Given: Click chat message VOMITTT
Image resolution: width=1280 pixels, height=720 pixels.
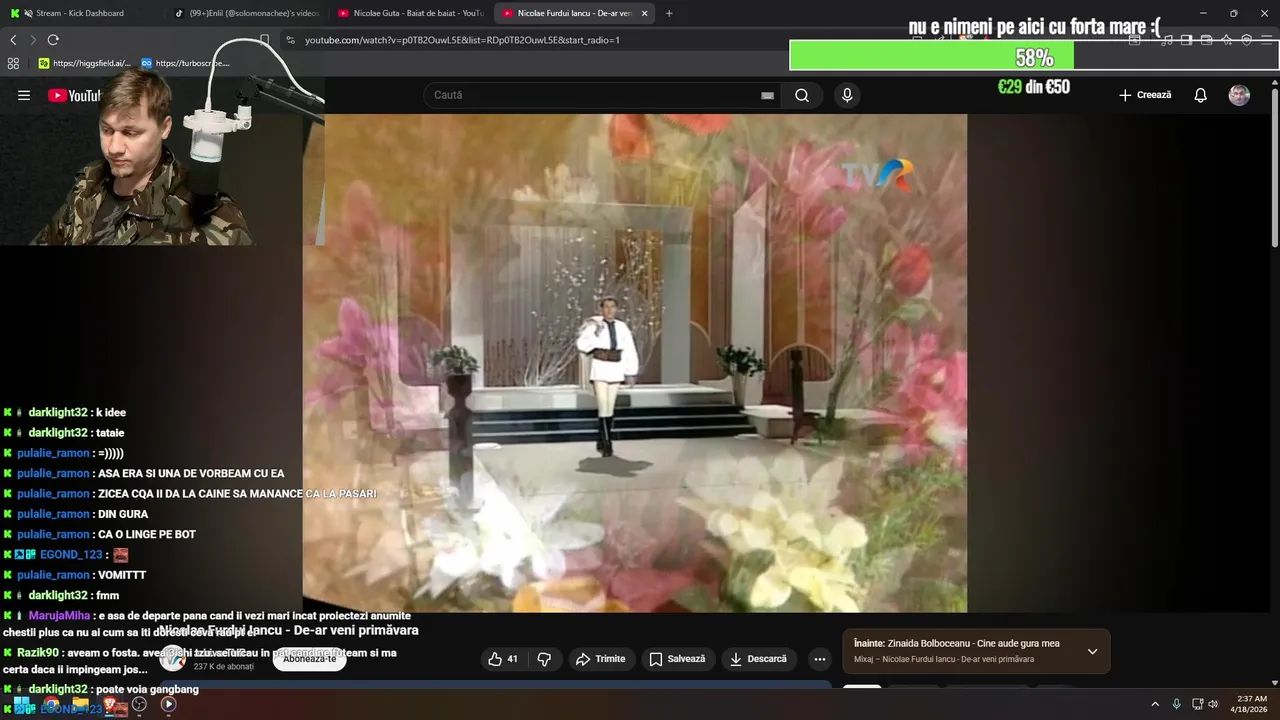Looking at the screenshot, I should click(122, 575).
